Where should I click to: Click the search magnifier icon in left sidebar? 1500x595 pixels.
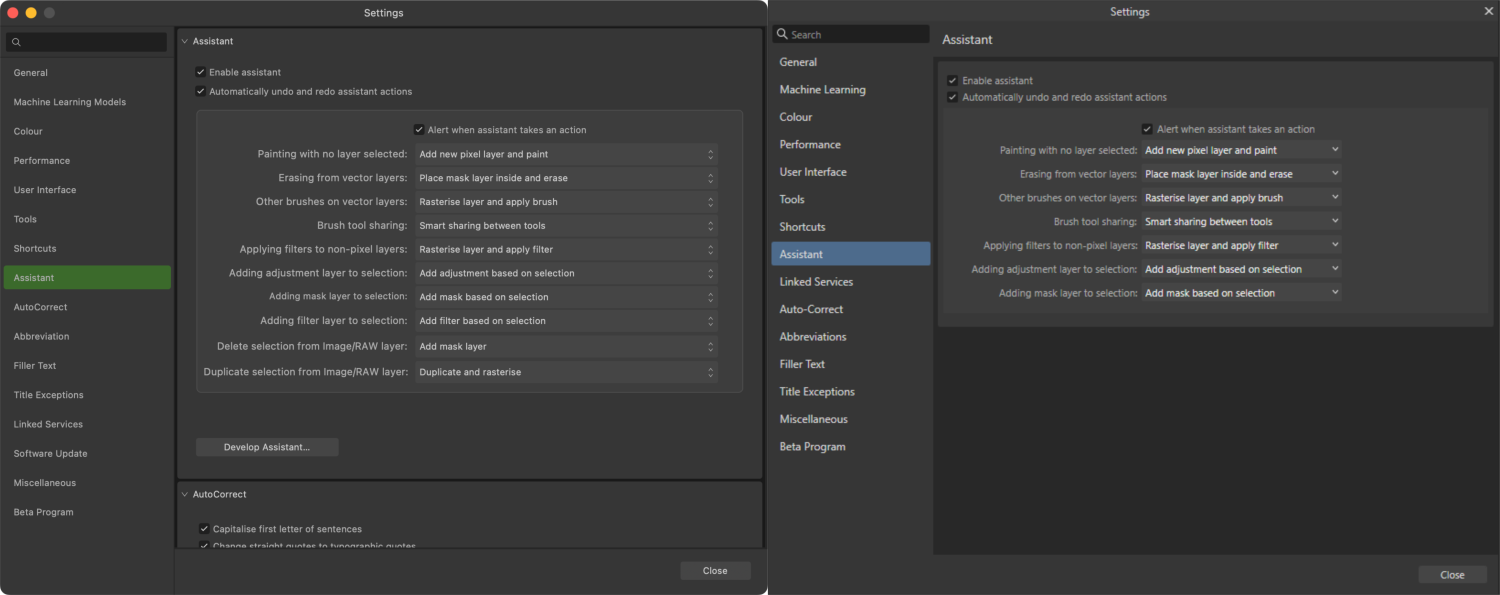coord(16,42)
